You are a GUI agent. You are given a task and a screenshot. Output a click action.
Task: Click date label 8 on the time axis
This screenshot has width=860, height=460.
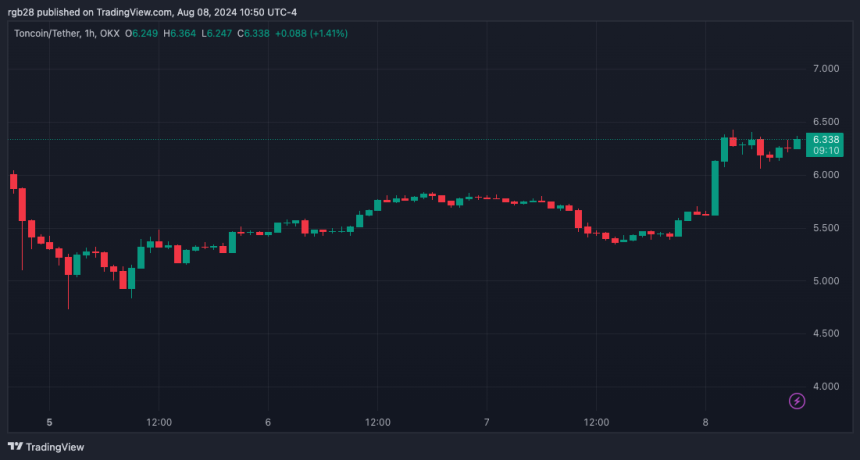(x=705, y=422)
